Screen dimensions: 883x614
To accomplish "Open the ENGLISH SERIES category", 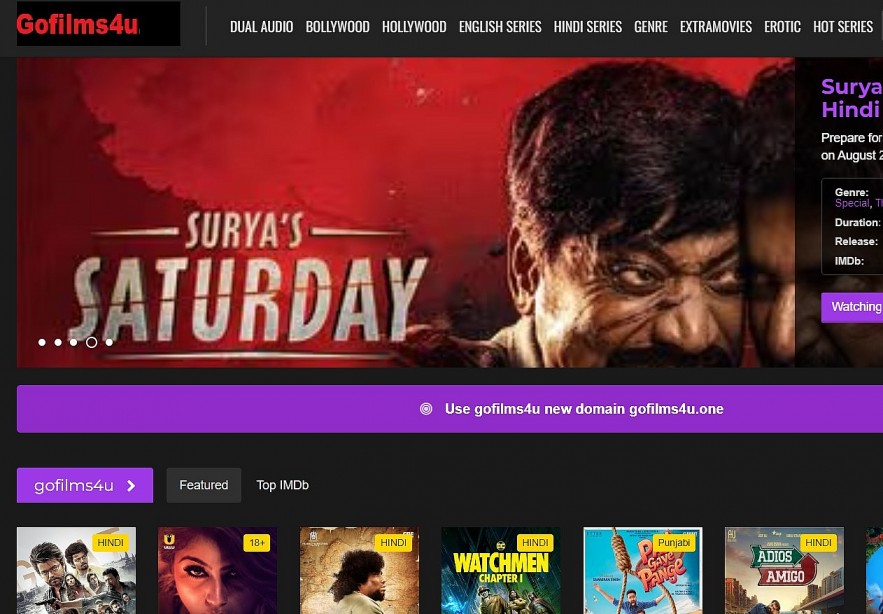I will click(500, 27).
